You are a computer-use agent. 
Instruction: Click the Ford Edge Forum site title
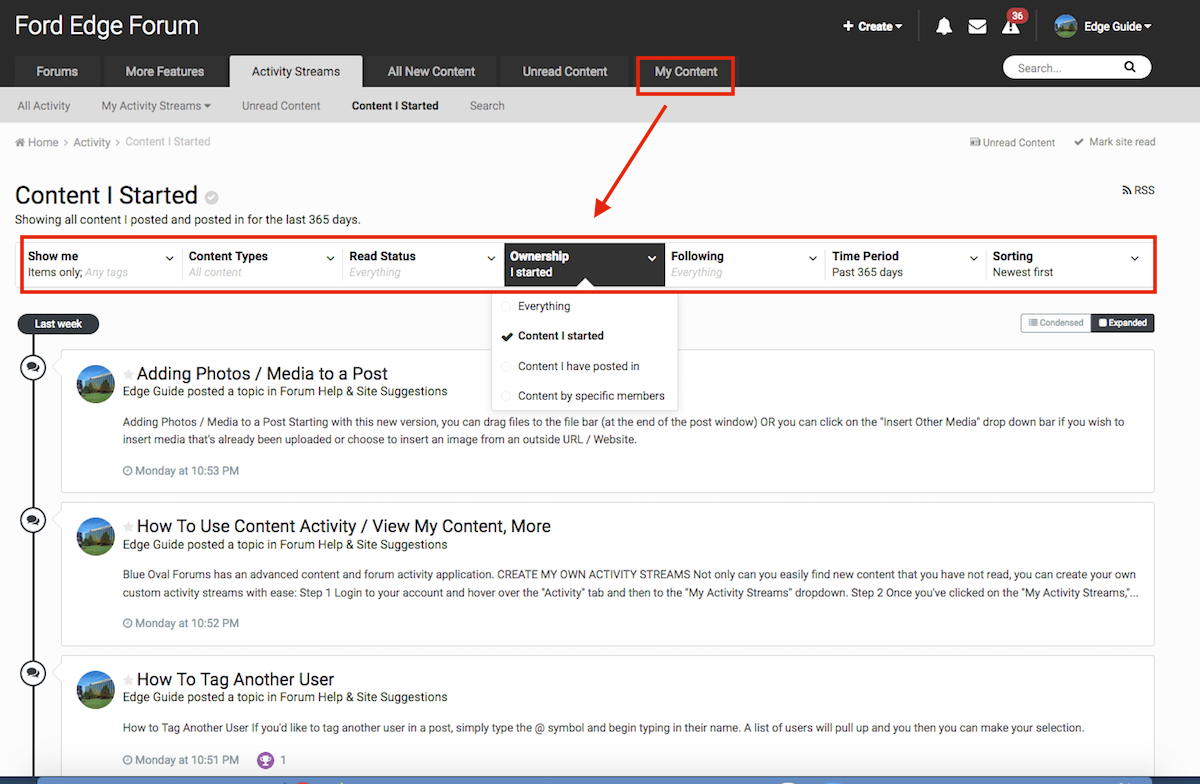[107, 26]
